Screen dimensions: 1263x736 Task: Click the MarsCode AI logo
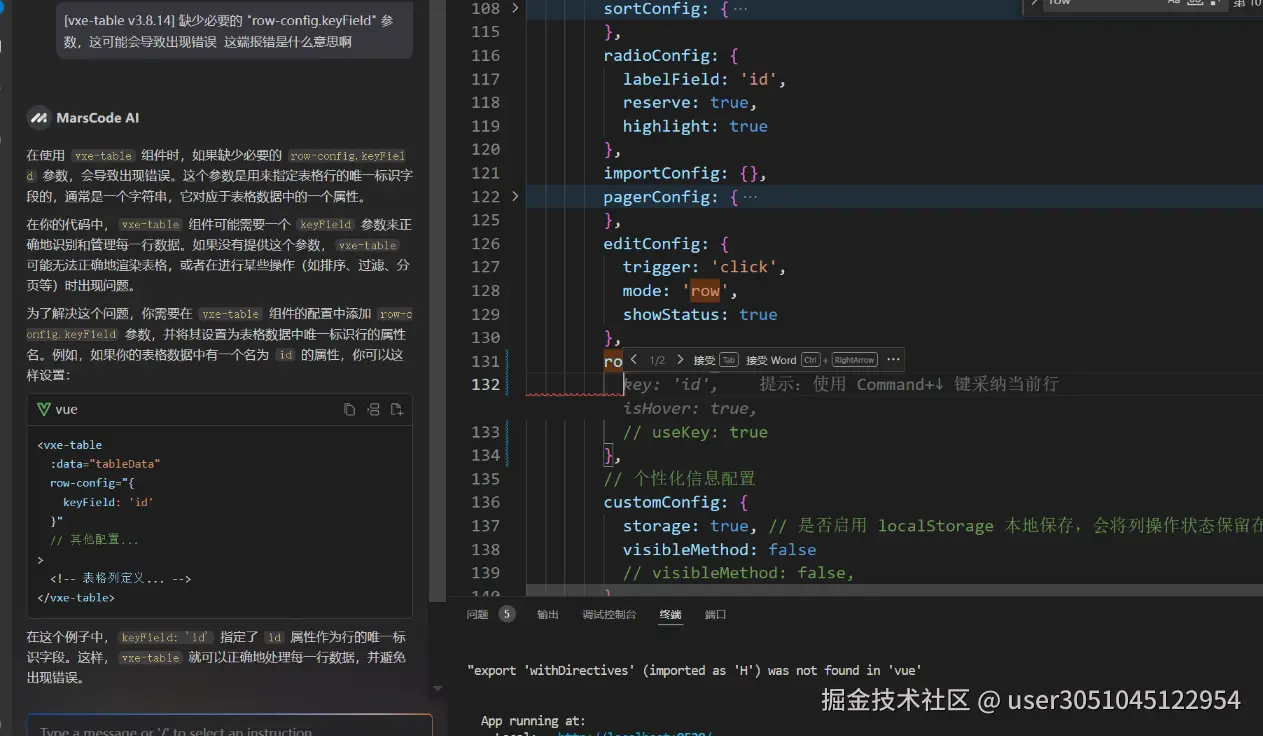[x=39, y=118]
